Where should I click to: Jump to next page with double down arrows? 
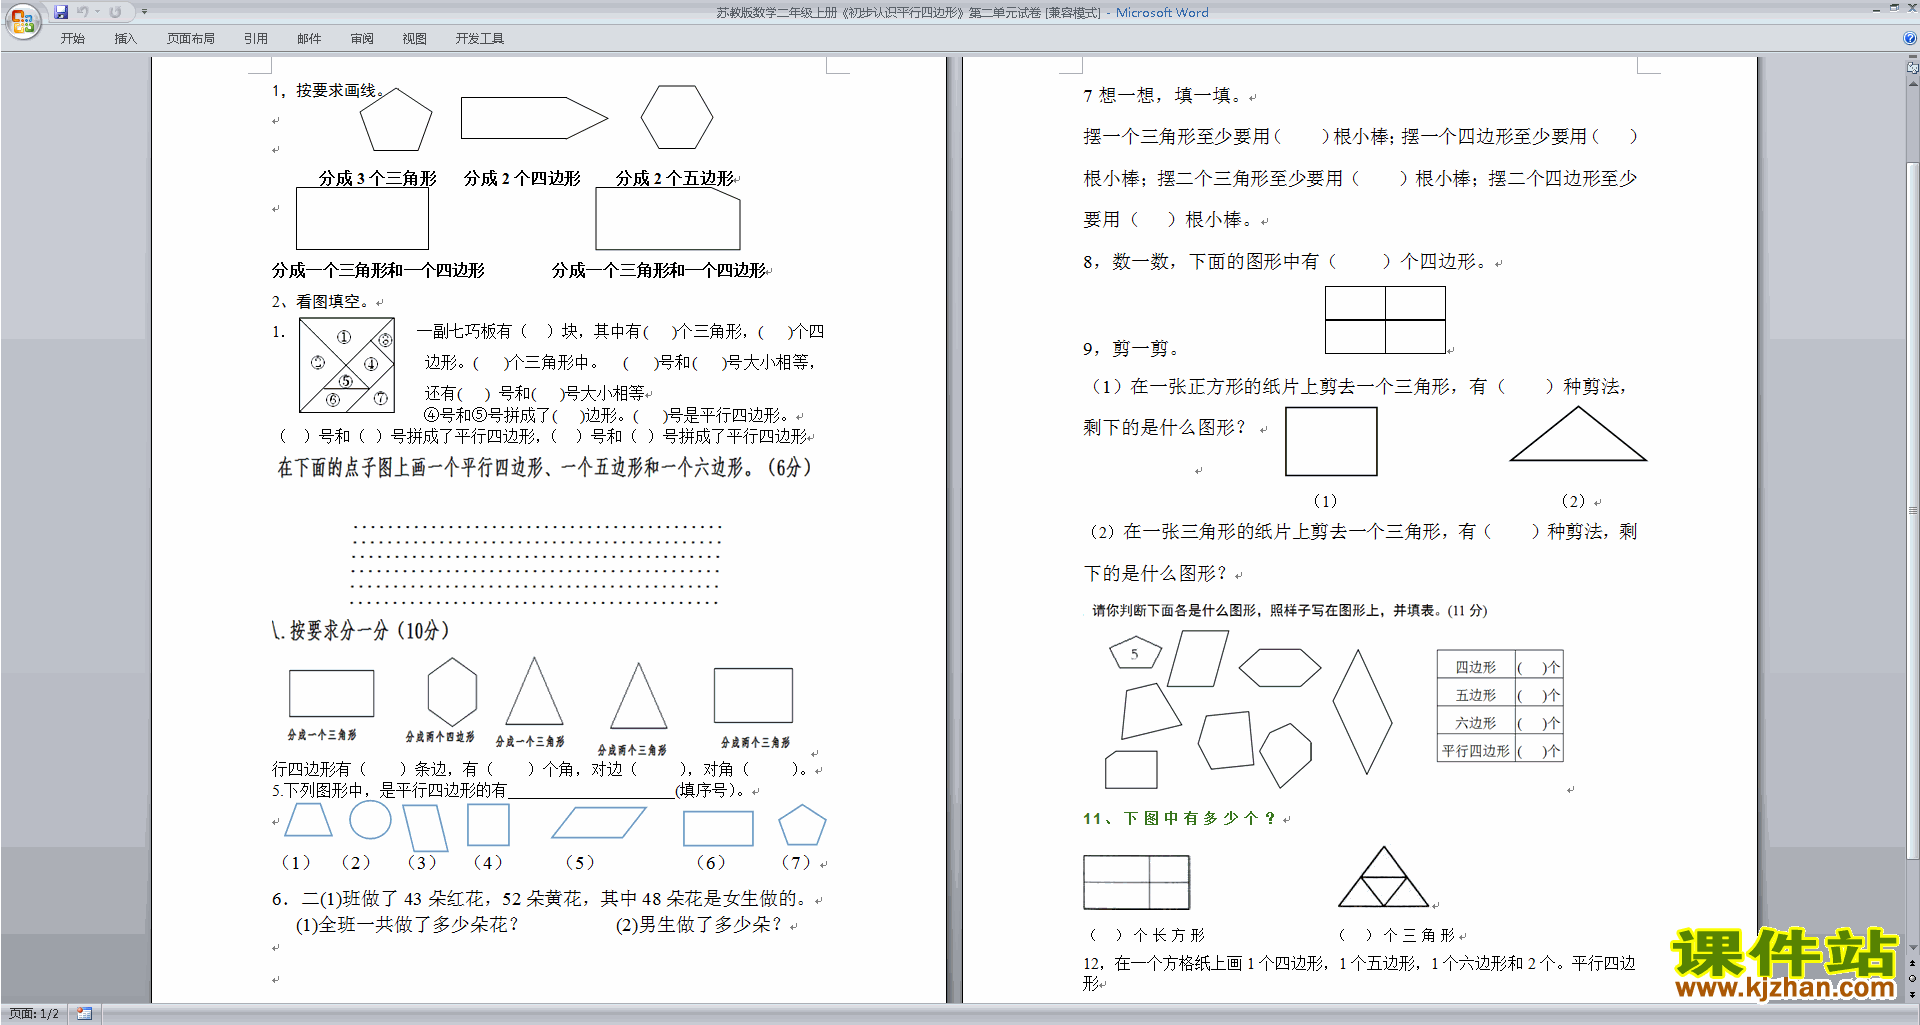point(1912,993)
